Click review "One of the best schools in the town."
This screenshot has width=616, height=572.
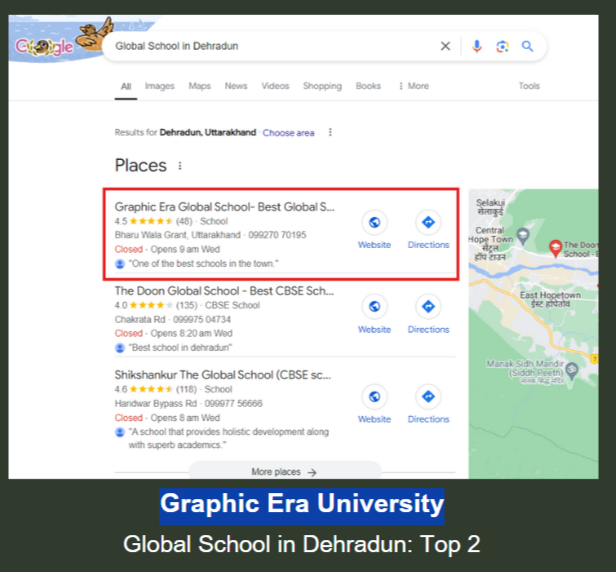[x=204, y=264]
